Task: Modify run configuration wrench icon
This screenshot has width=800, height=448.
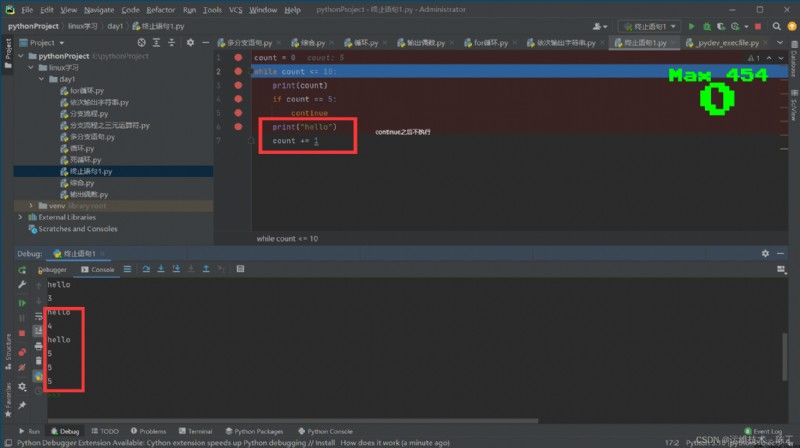Action: pos(22,285)
